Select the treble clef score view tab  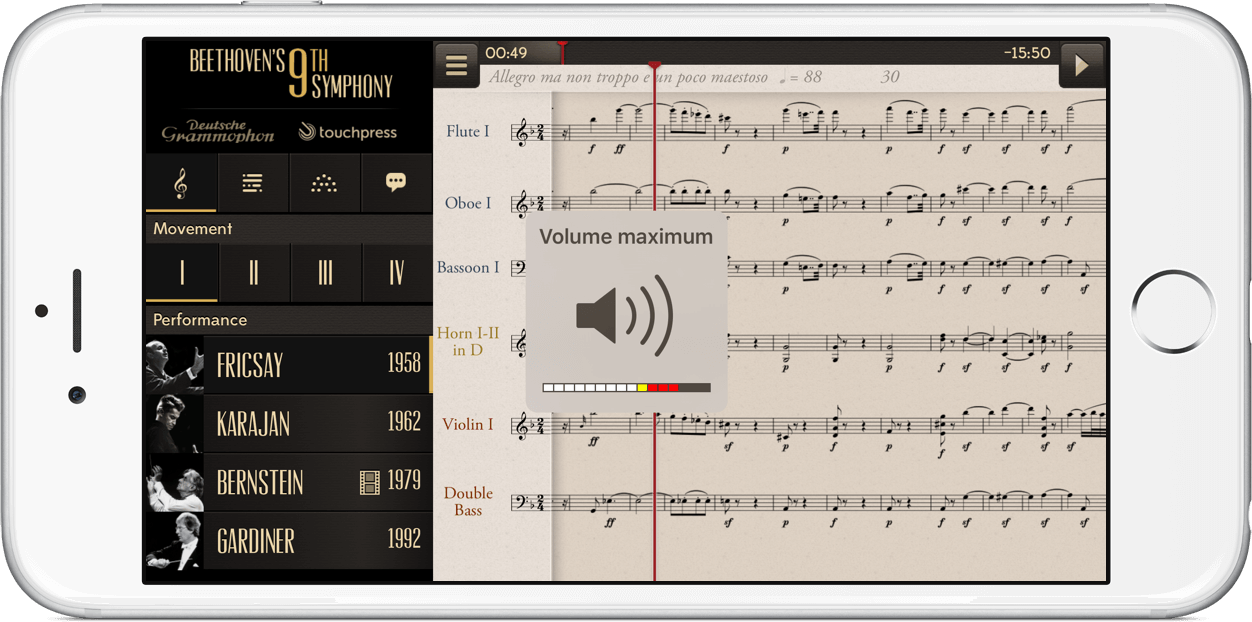pyautogui.click(x=181, y=183)
